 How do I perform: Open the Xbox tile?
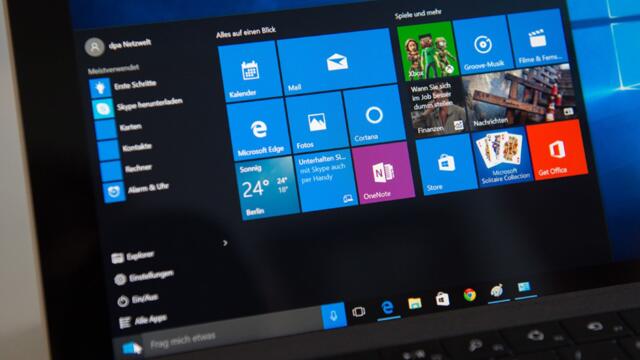(428, 50)
